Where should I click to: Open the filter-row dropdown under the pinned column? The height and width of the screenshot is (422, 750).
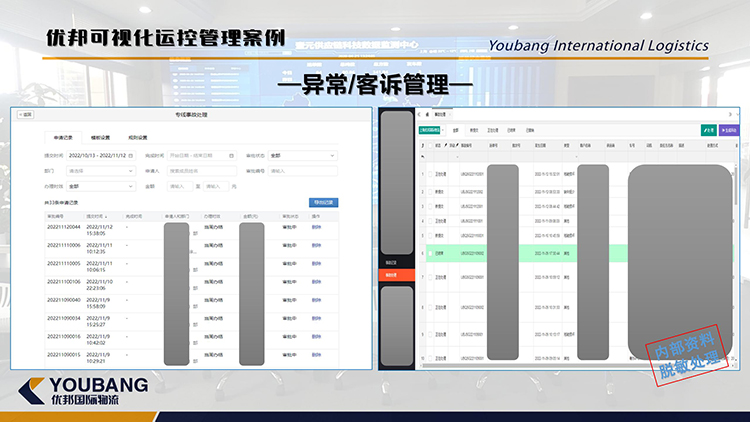click(457, 157)
